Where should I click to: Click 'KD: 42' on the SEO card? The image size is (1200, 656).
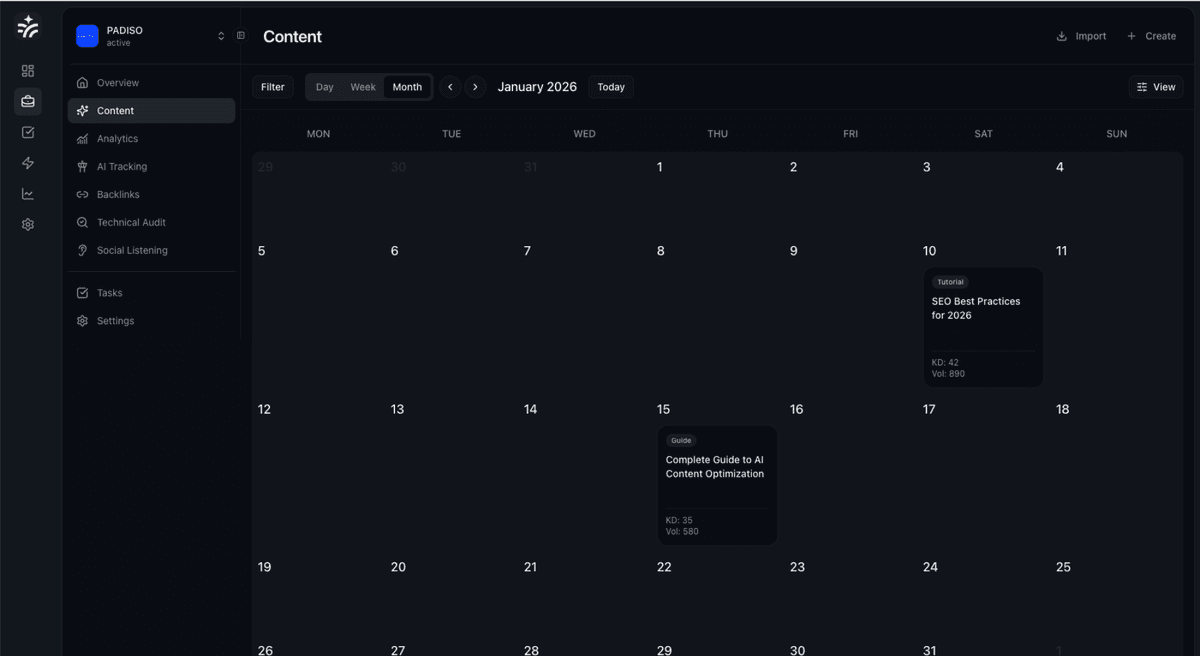pos(945,363)
